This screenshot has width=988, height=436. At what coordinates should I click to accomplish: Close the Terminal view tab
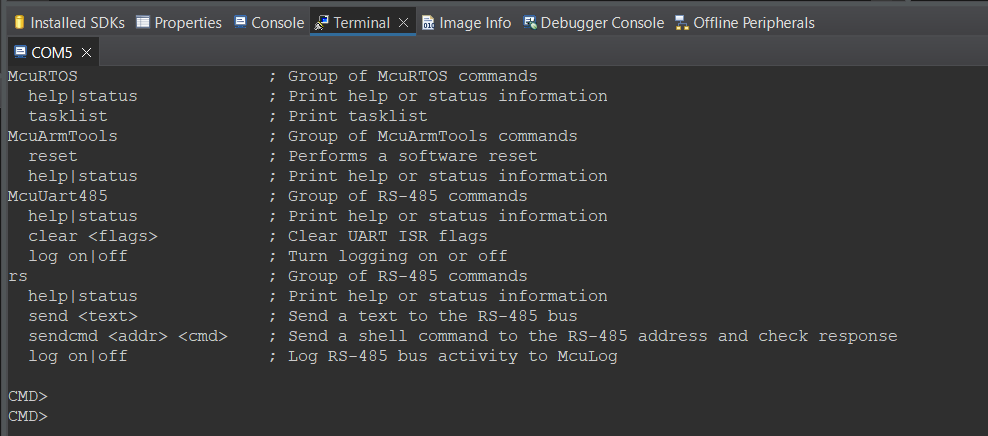pos(403,22)
